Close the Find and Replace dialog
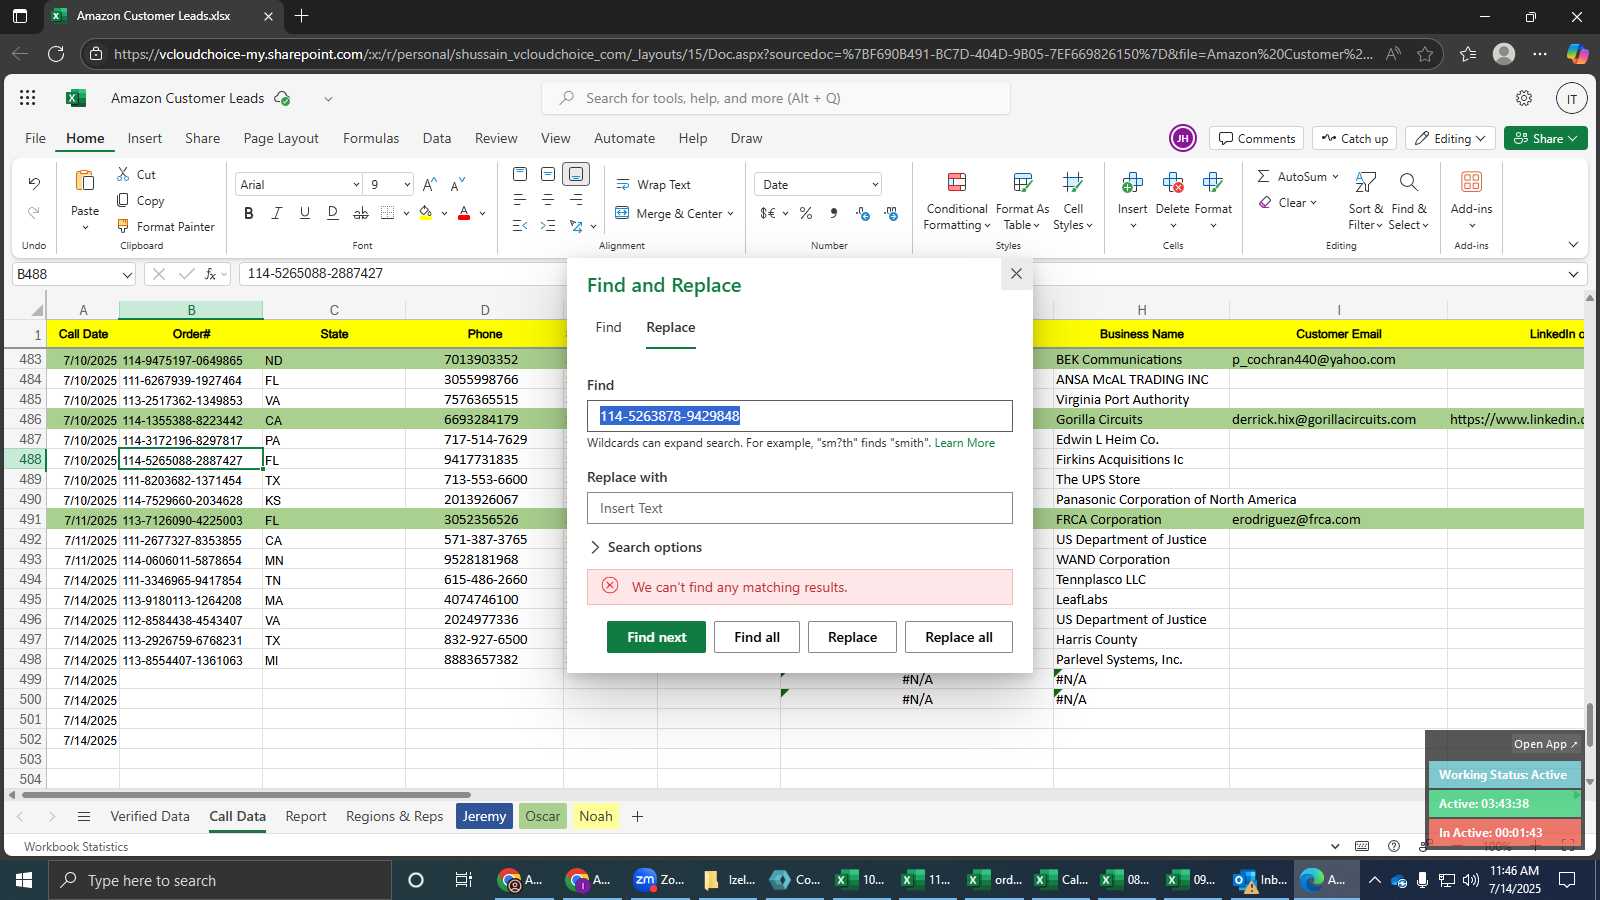1600x900 pixels. pyautogui.click(x=1016, y=273)
